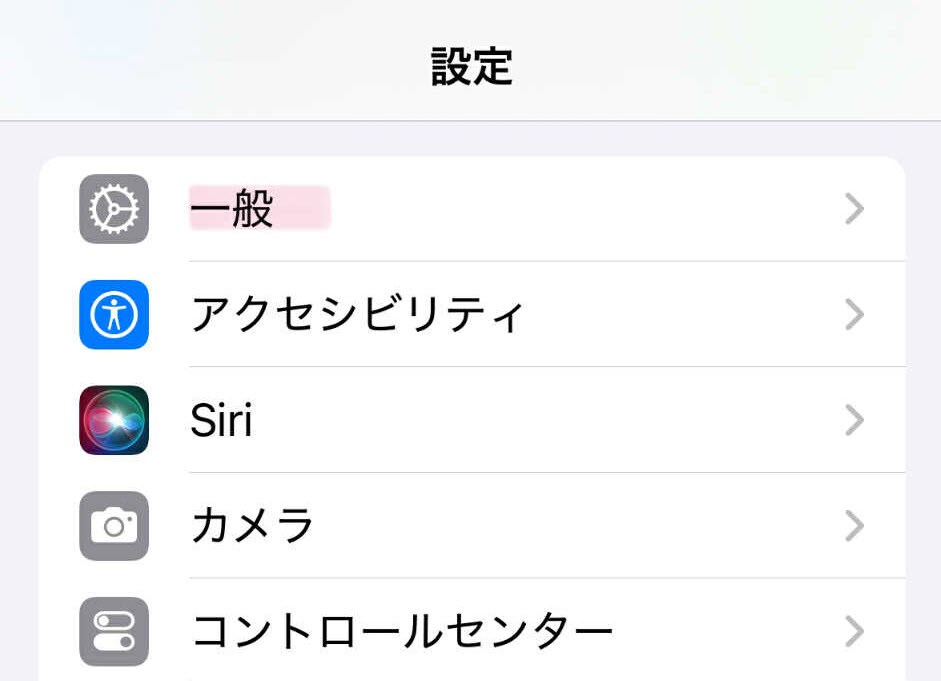Tap the blue Accessibility figure icon

click(x=114, y=315)
